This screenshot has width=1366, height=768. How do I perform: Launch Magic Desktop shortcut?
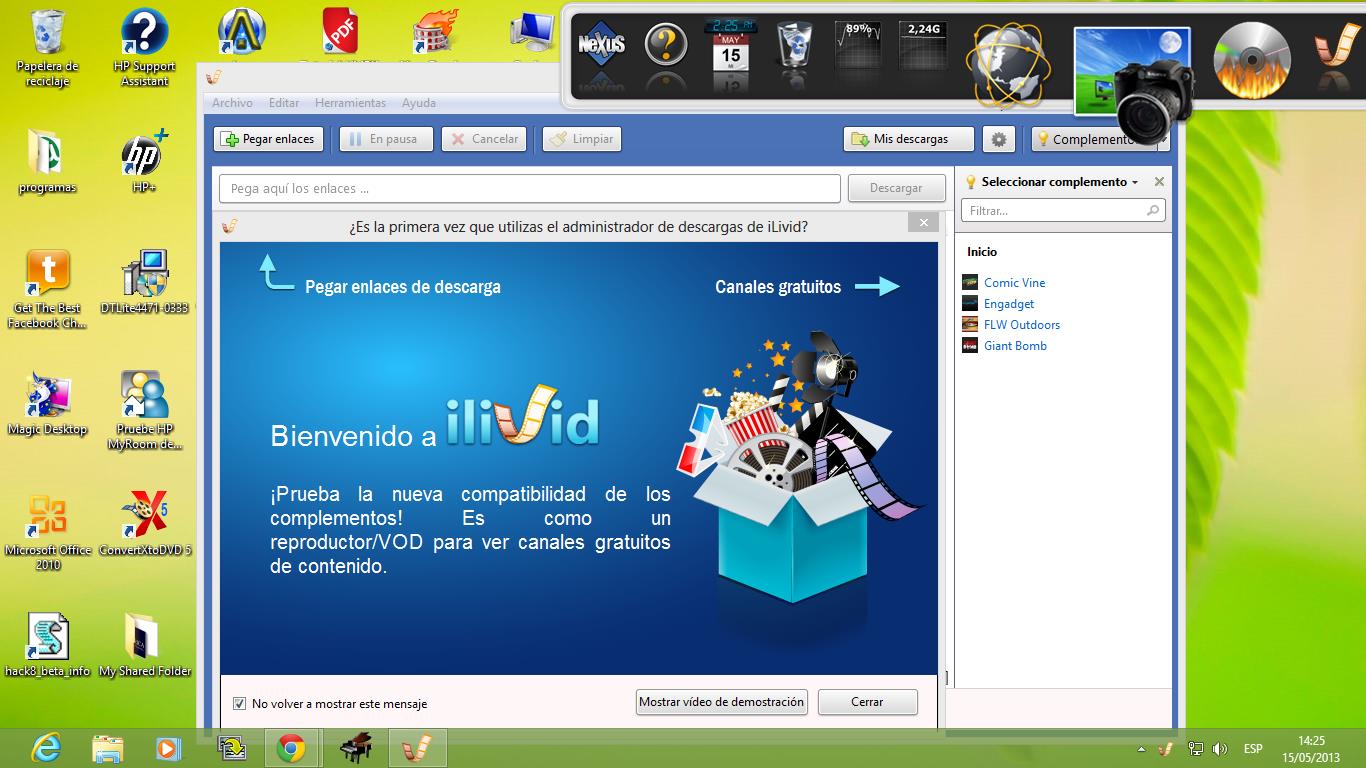47,404
